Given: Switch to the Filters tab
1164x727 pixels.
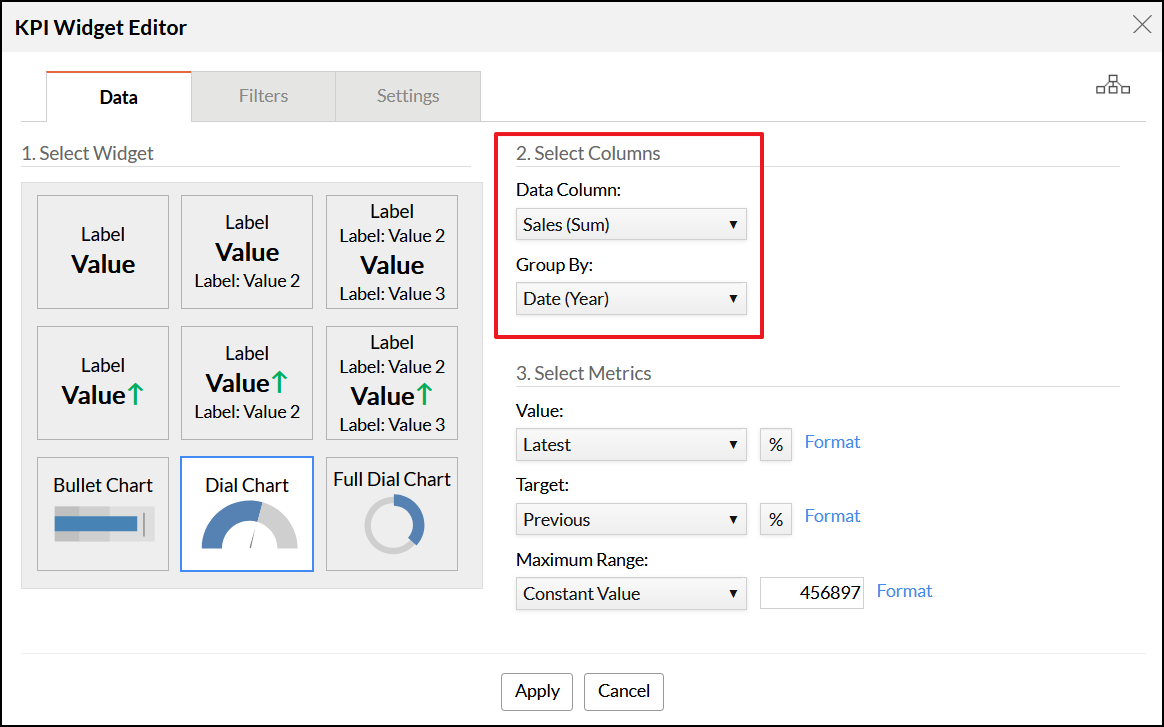Looking at the screenshot, I should tap(263, 96).
